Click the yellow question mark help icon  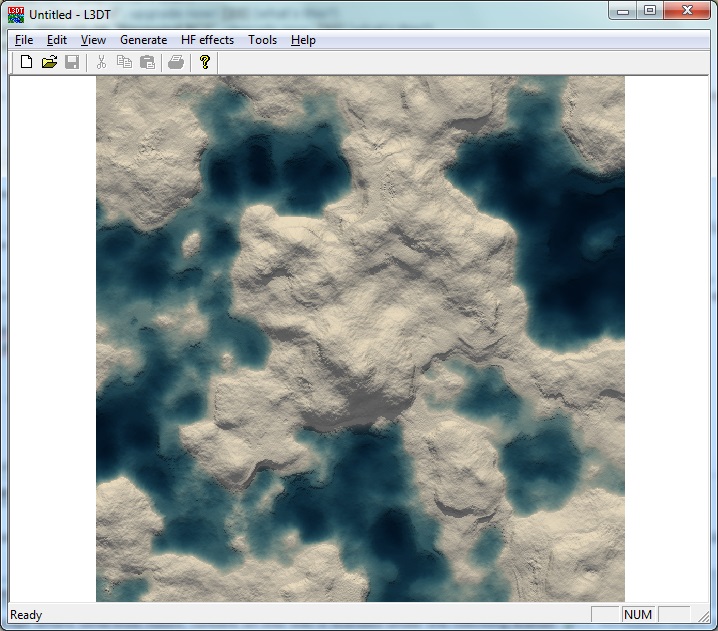click(x=205, y=62)
